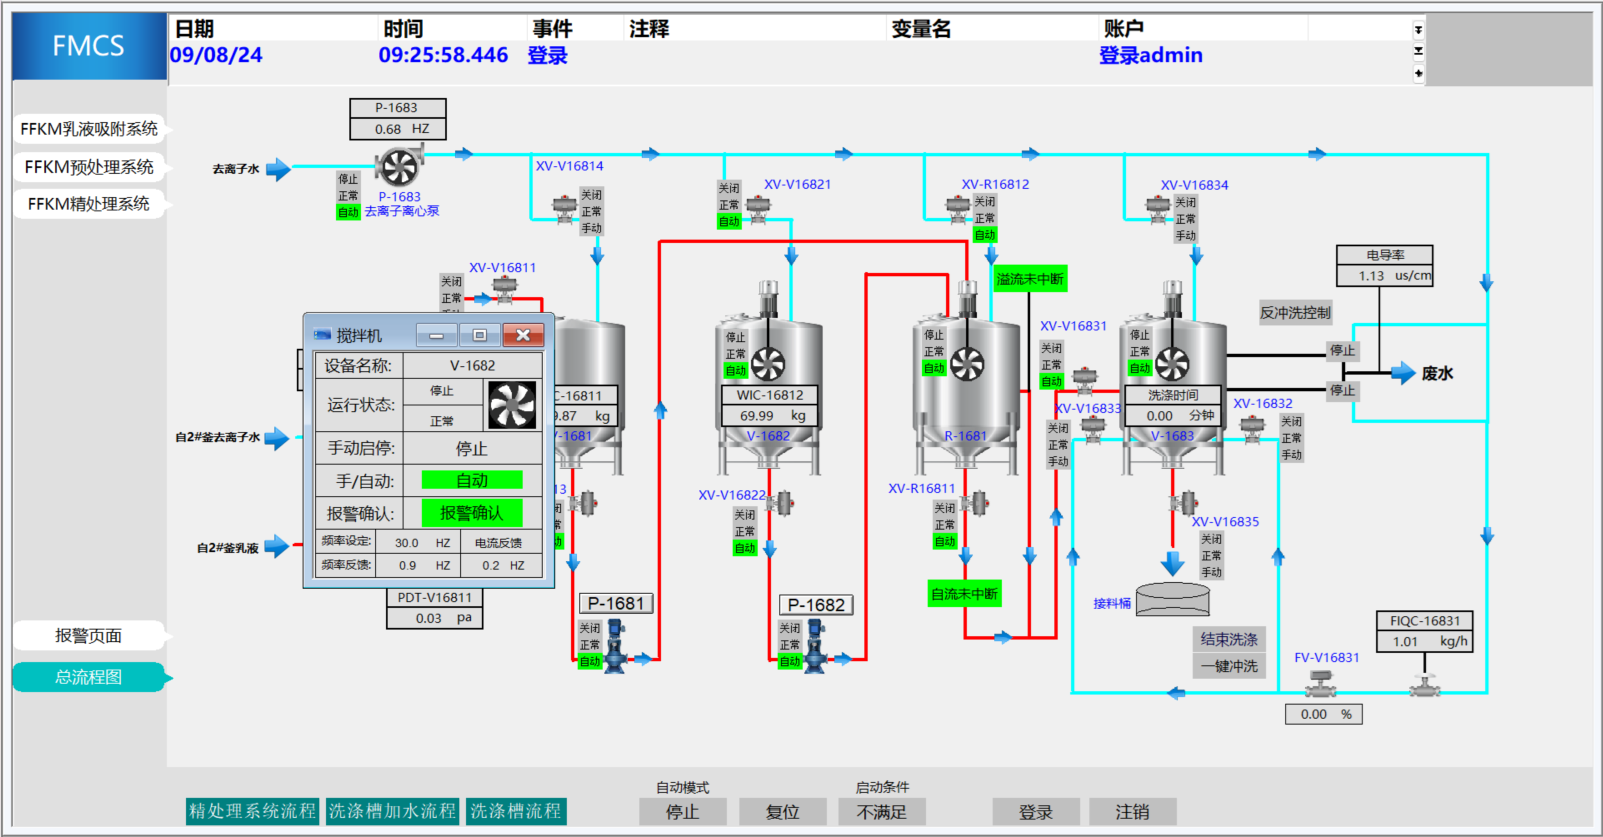Viewport: 1603px width, 837px height.
Task: Toggle the agitator hand/auto mode button
Action: [x=472, y=481]
